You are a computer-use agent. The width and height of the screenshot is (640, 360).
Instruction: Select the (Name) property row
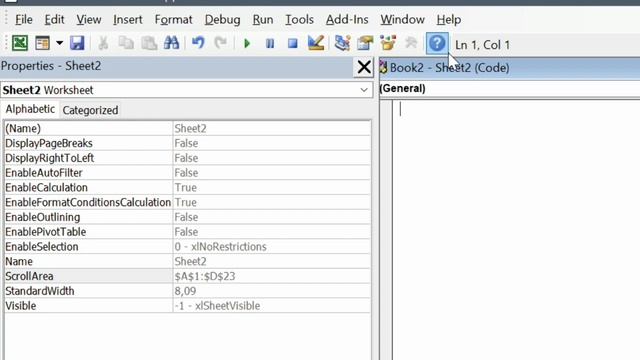(x=187, y=129)
